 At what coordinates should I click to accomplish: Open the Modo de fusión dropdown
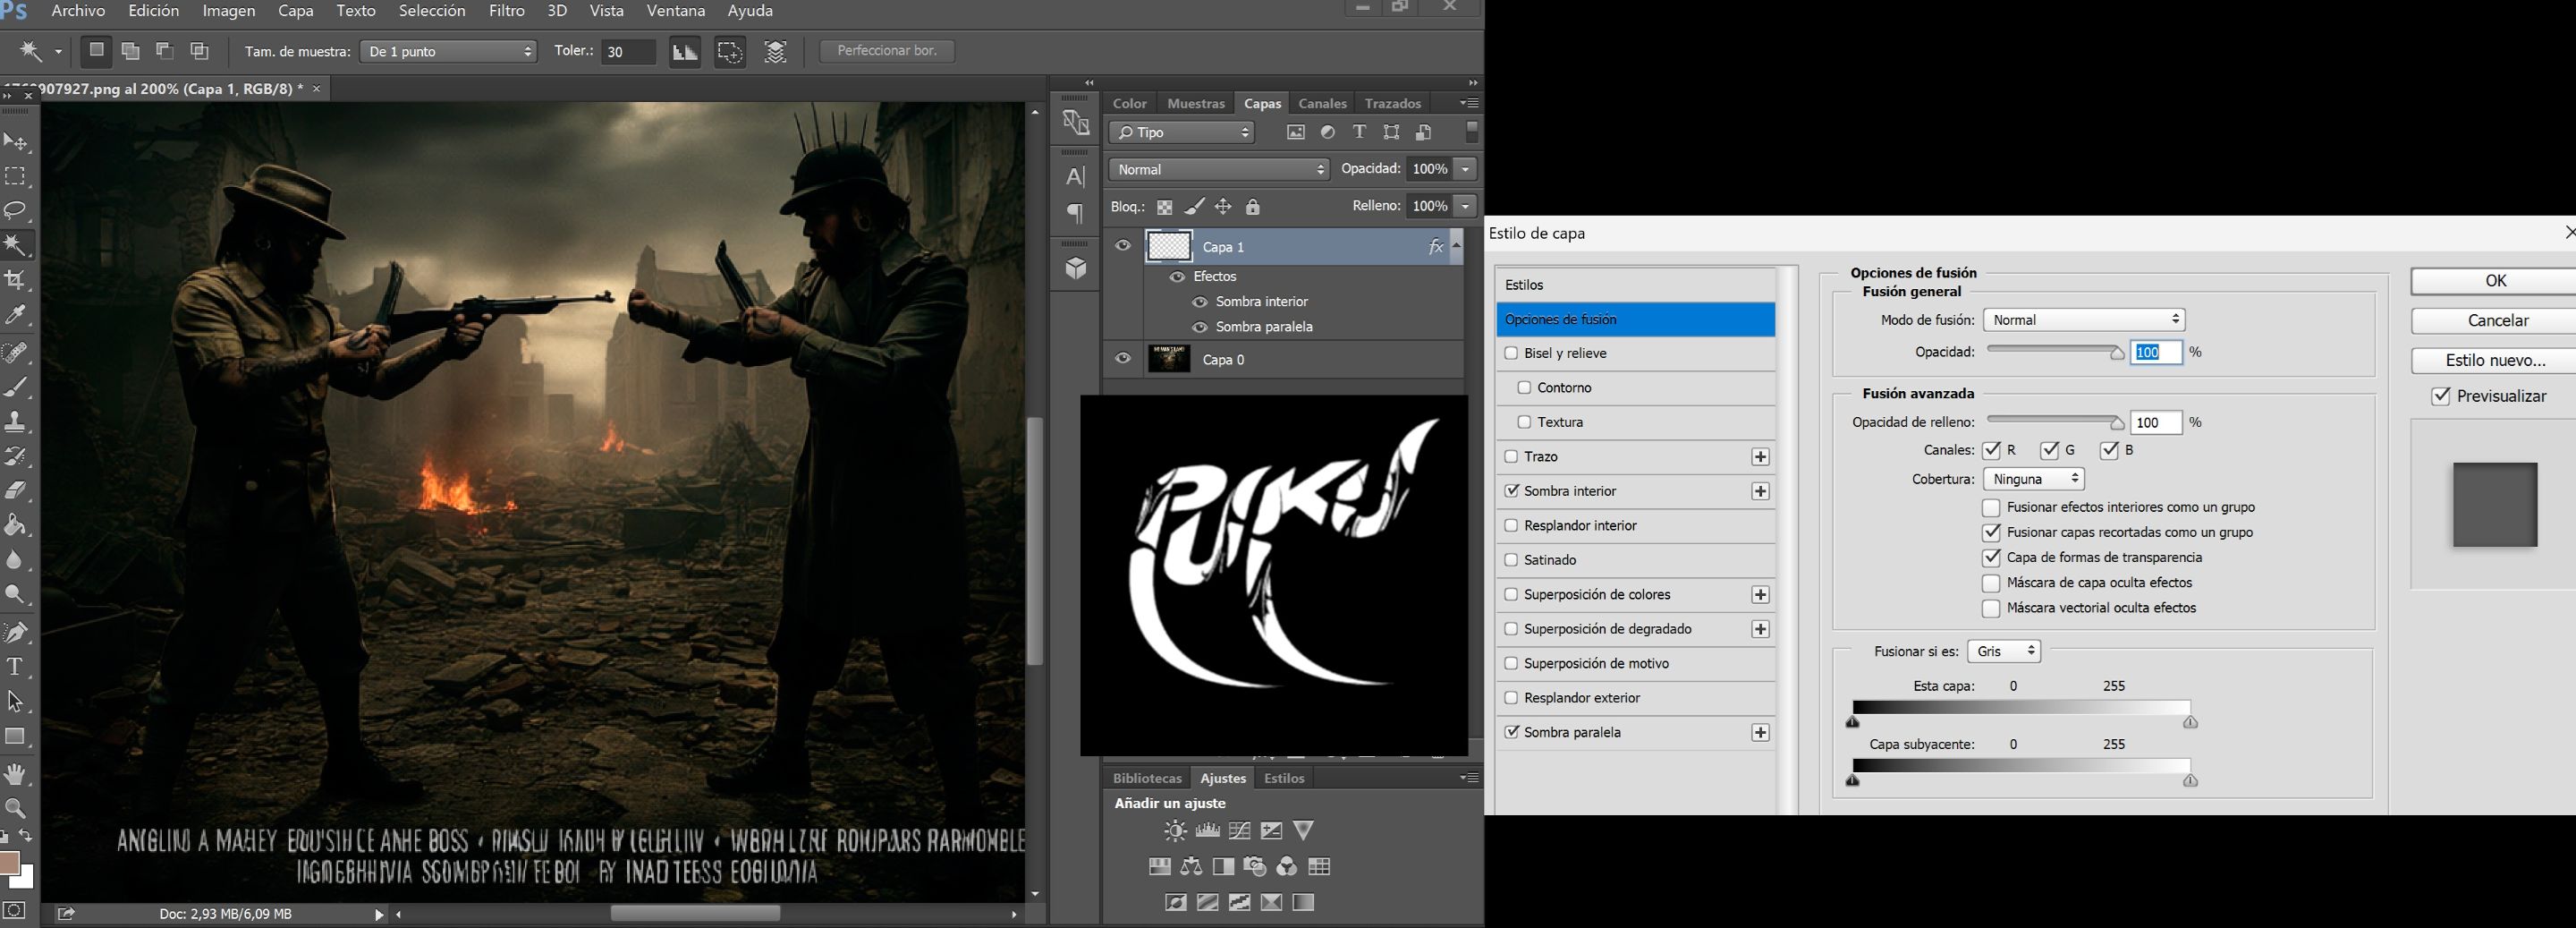coord(2084,320)
